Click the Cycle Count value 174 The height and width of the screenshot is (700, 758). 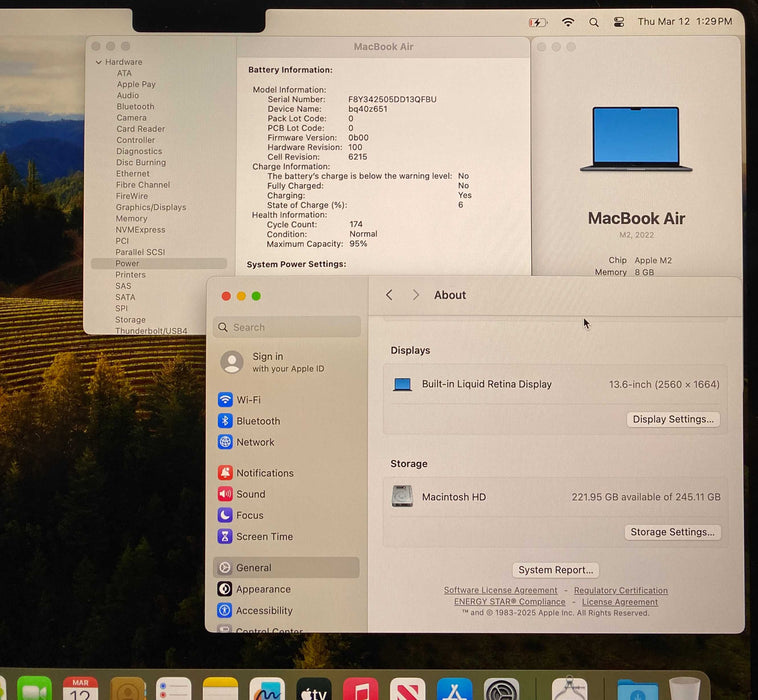pos(356,224)
